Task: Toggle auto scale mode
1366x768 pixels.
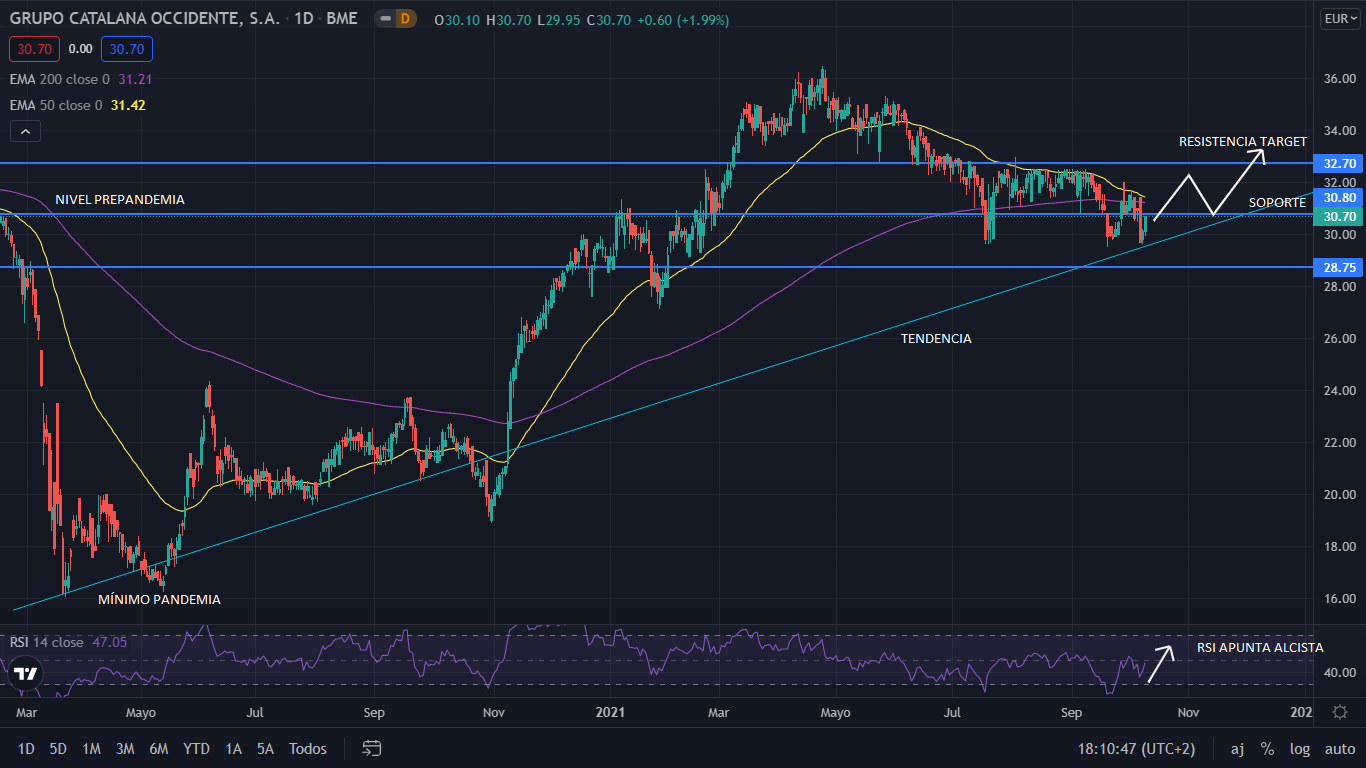Action: [1340, 748]
